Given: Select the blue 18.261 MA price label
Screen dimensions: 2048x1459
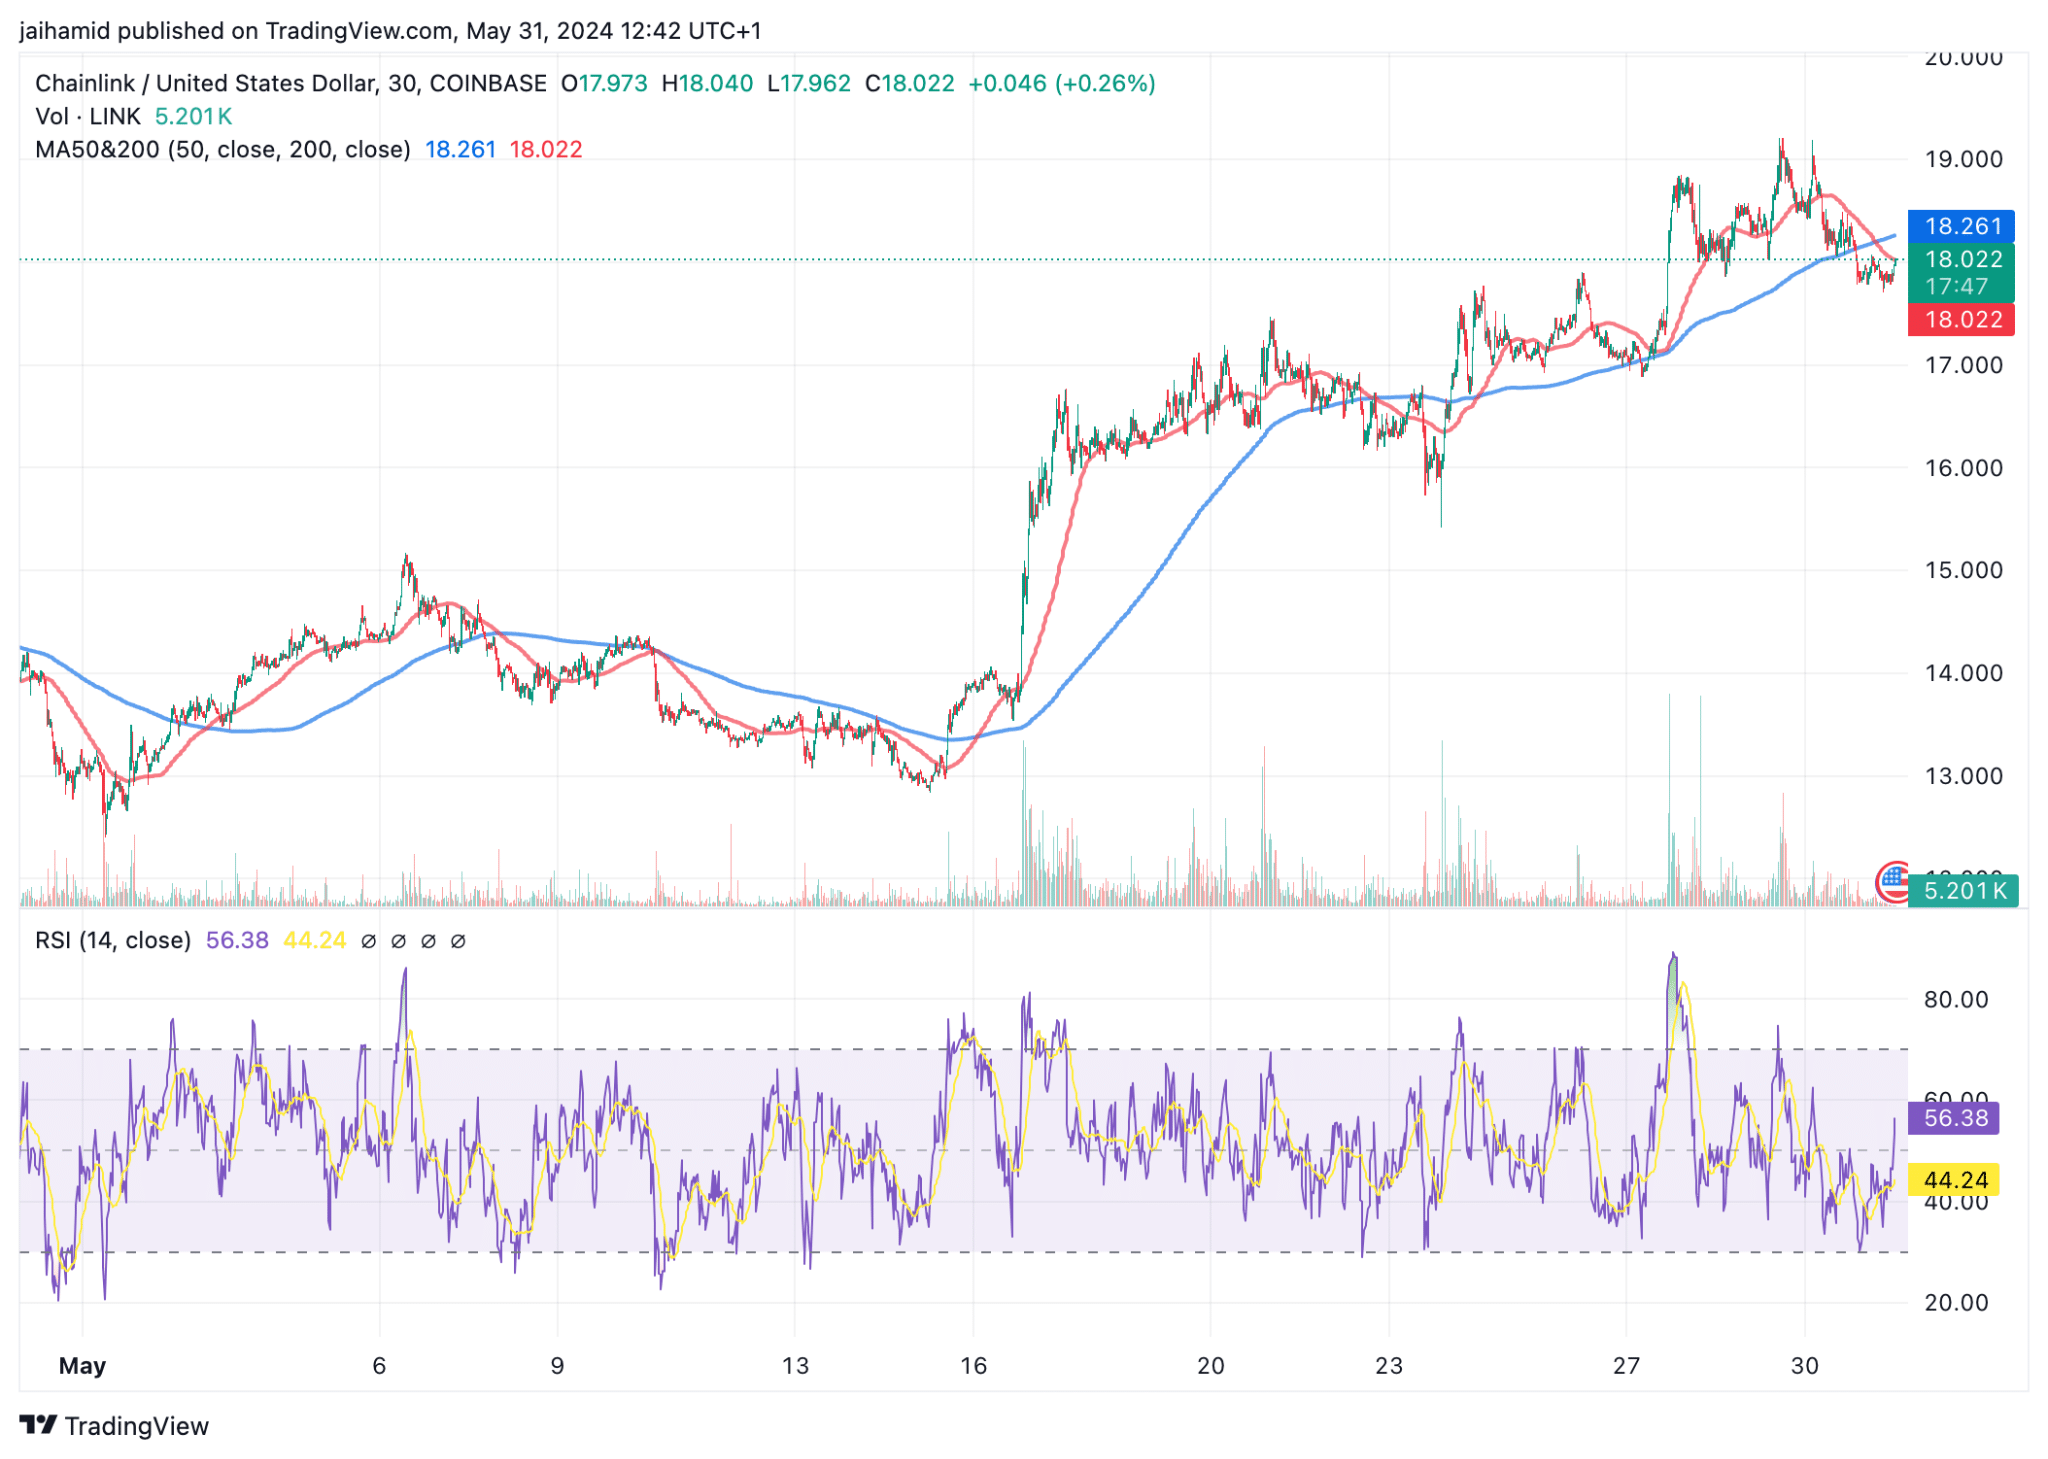Looking at the screenshot, I should pos(1961,226).
